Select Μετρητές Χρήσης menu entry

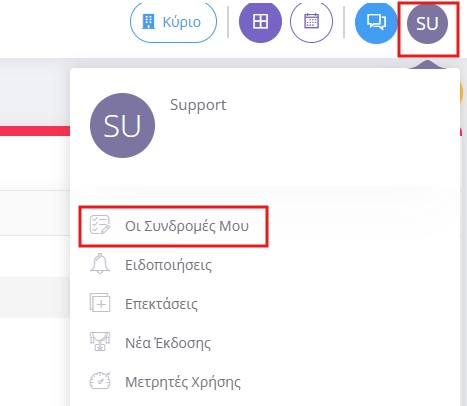click(183, 382)
